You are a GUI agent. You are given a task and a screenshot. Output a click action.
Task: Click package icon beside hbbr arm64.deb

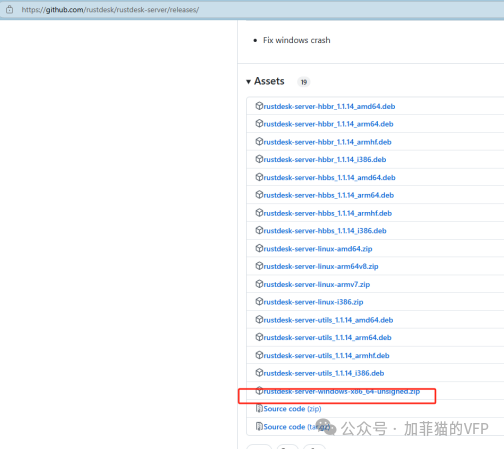click(x=259, y=124)
